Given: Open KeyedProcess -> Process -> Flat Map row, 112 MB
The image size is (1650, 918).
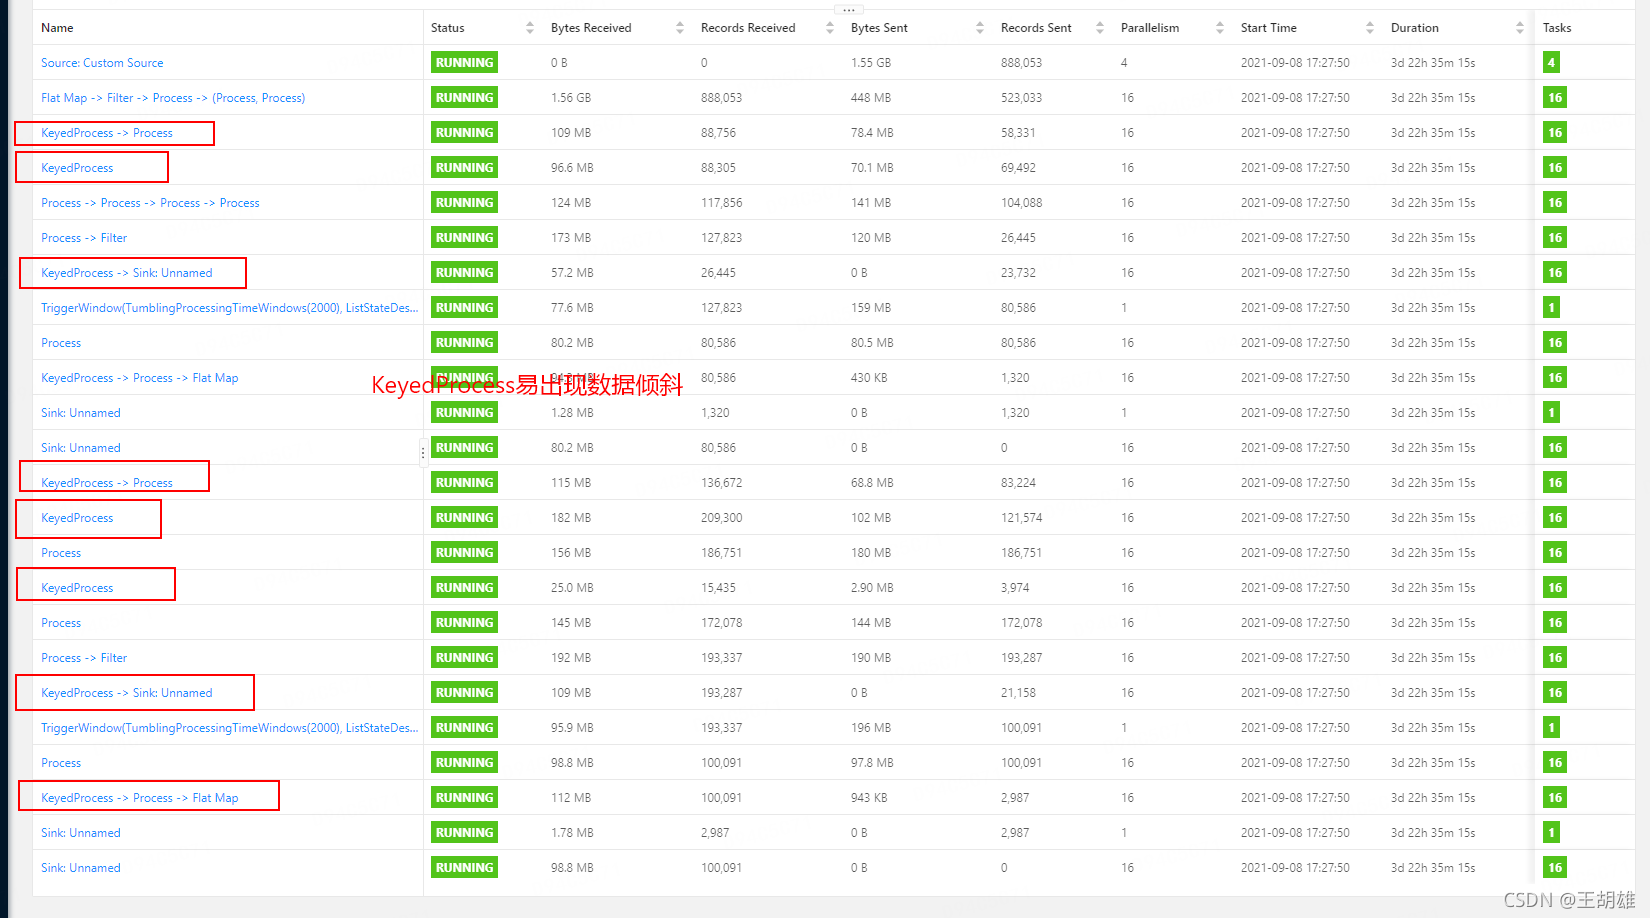Looking at the screenshot, I should click(x=140, y=798).
